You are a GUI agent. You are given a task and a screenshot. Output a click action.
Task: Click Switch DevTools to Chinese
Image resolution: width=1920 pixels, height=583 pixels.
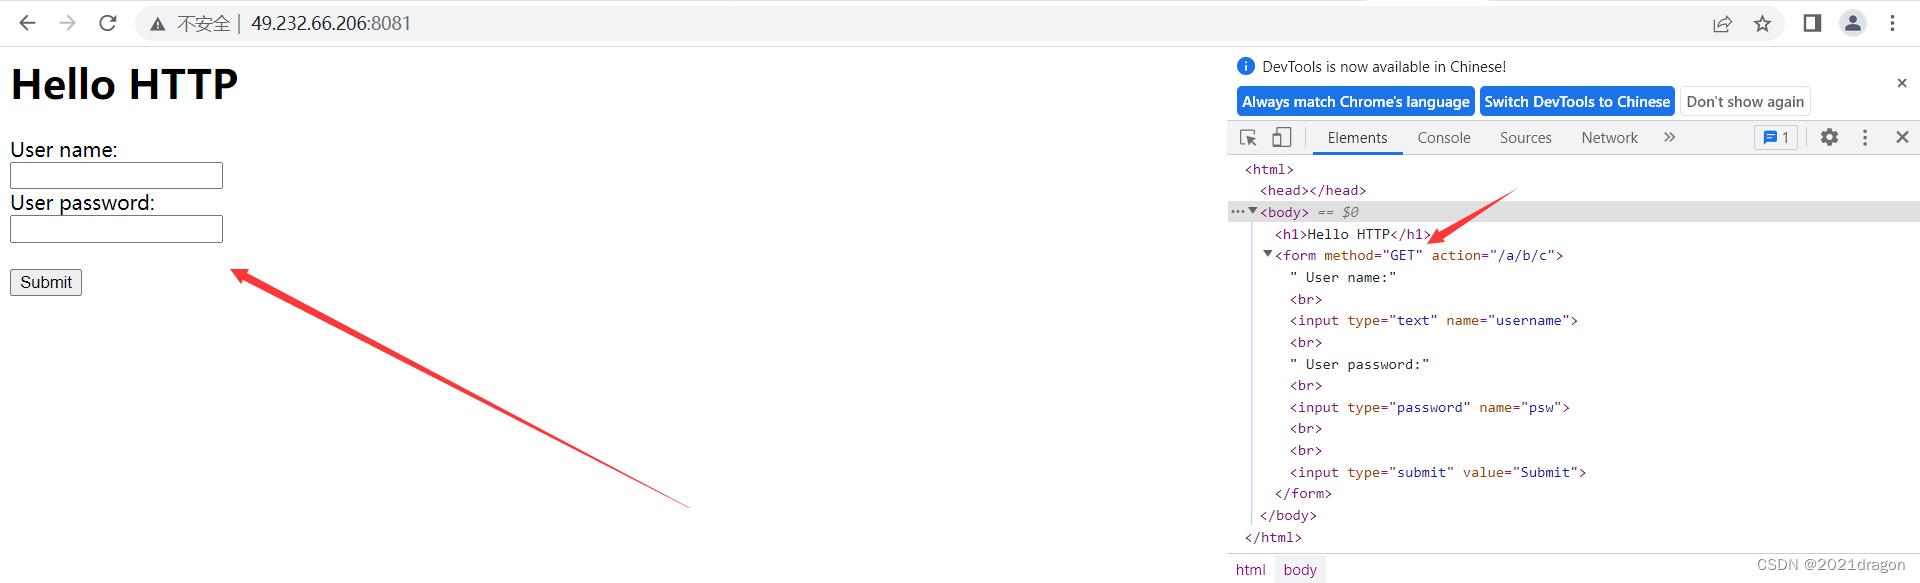[x=1576, y=102]
